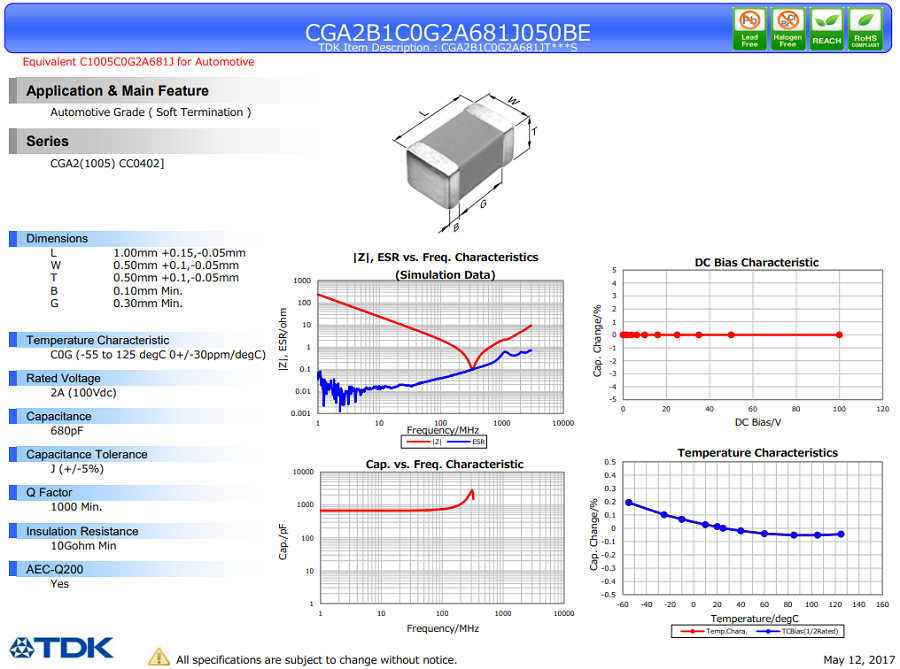Screen dimensions: 900x669
Task: Click the Temperature/degC axis label
Action: (754, 619)
